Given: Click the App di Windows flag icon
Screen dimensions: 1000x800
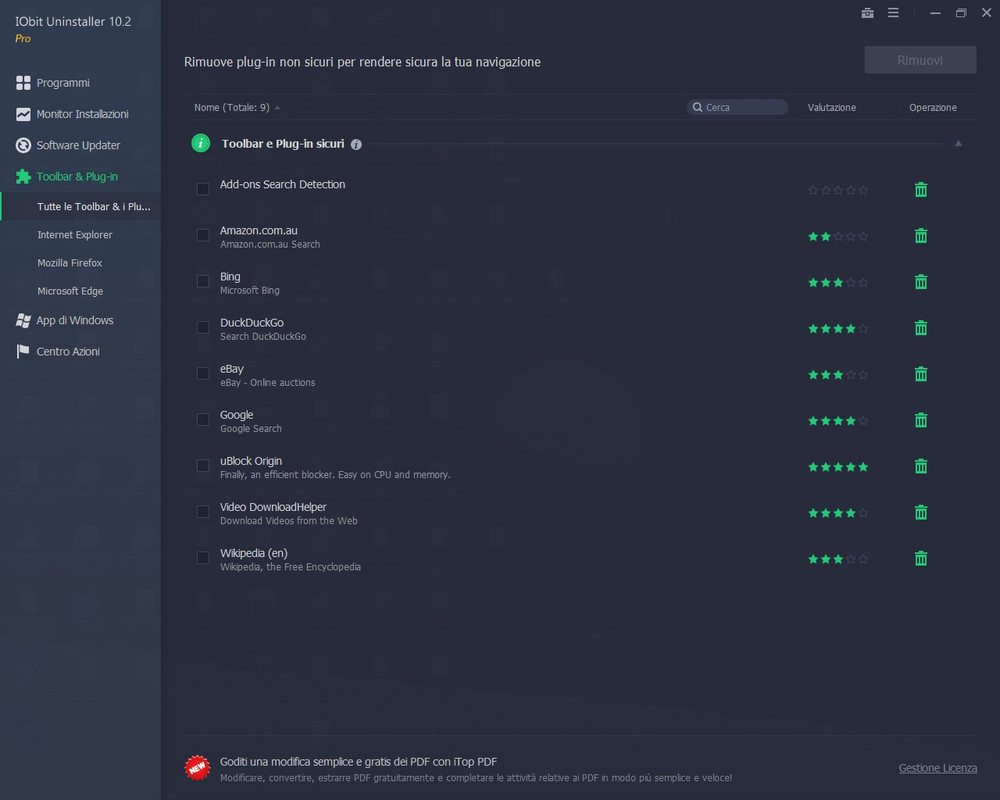Looking at the screenshot, I should [x=23, y=320].
